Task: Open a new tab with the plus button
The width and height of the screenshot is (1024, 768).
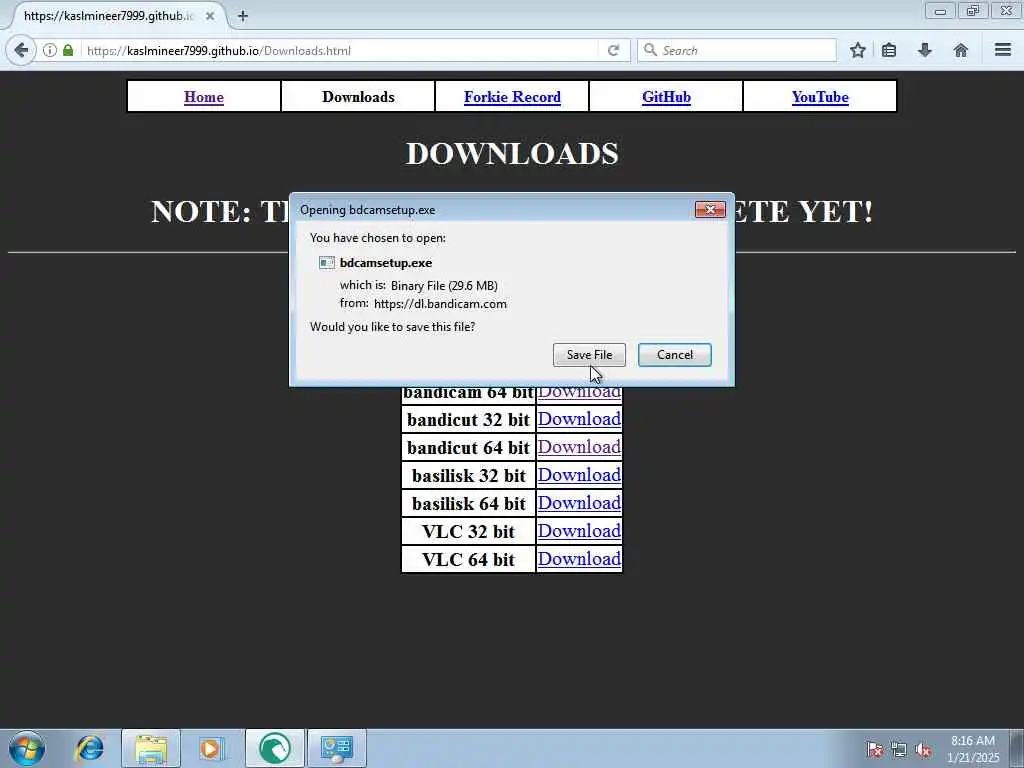Action: pos(243,16)
